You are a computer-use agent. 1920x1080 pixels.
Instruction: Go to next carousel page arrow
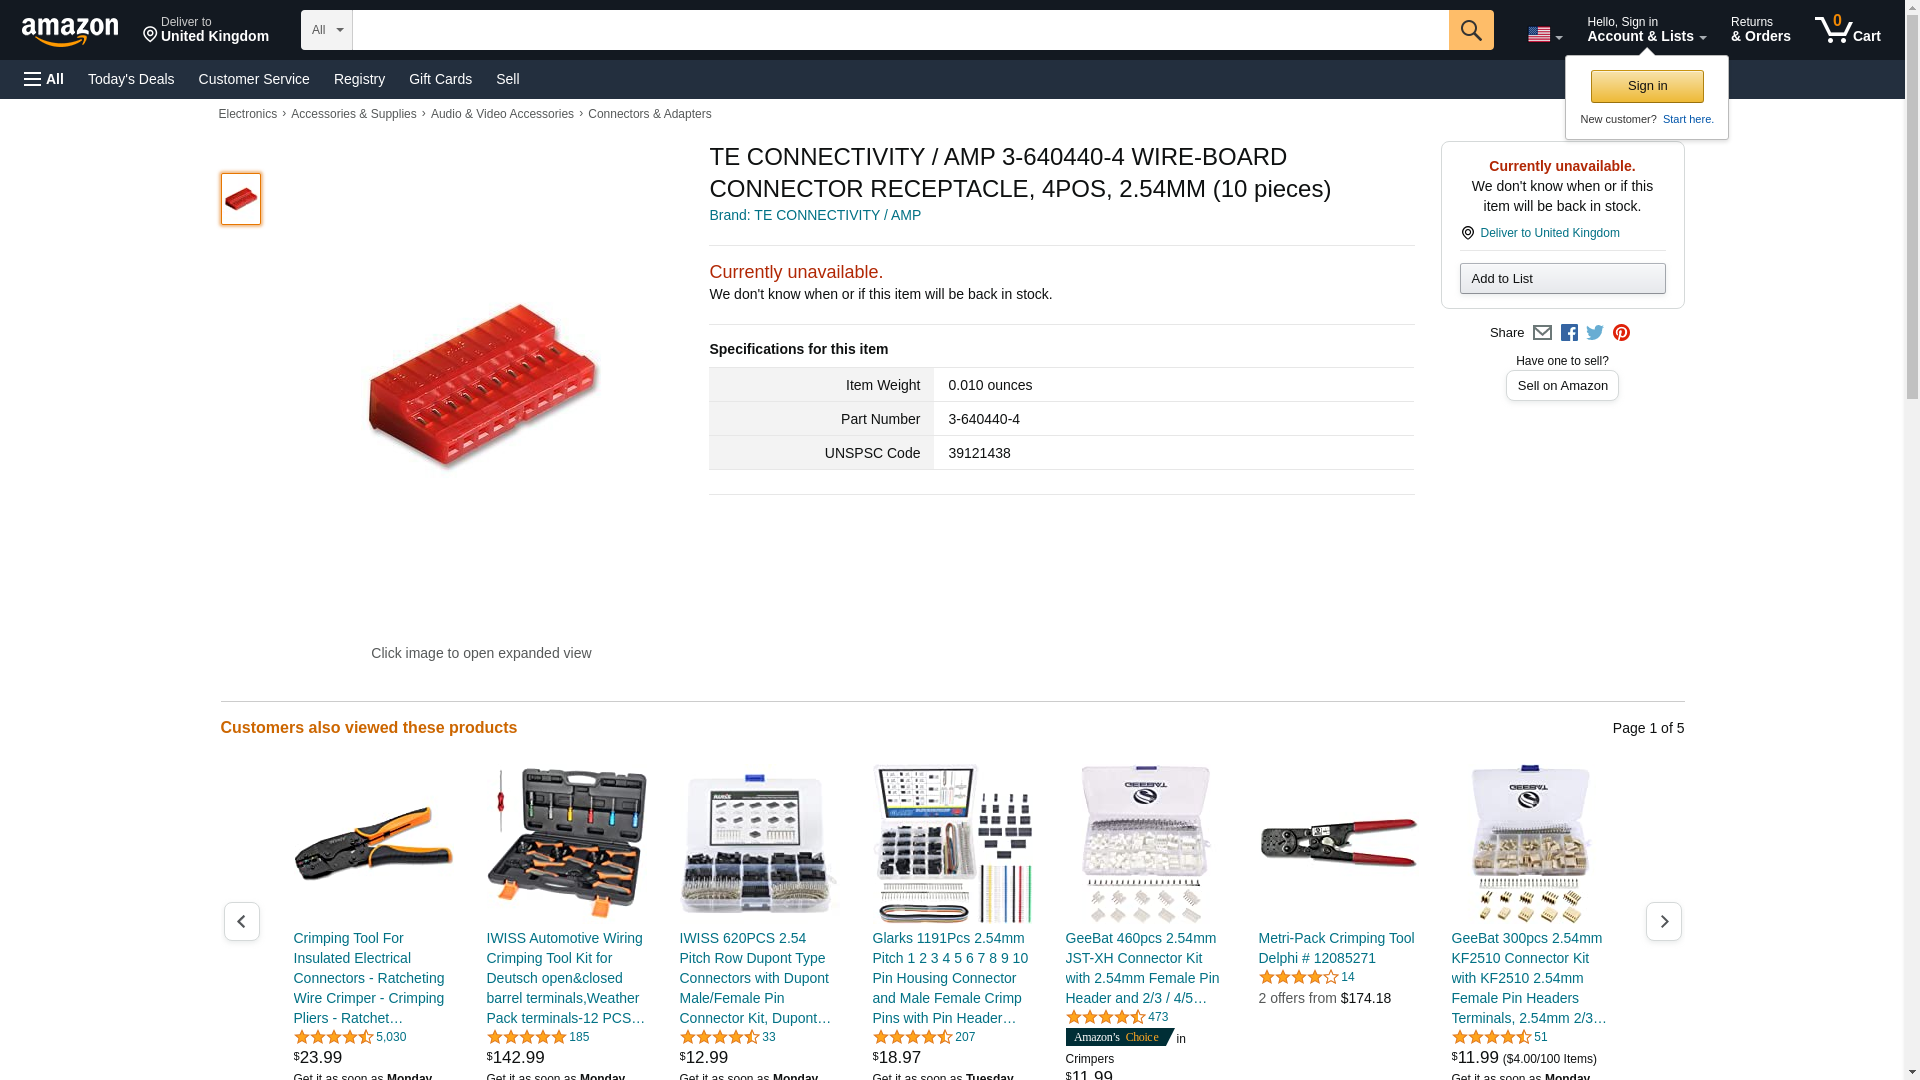1663,921
